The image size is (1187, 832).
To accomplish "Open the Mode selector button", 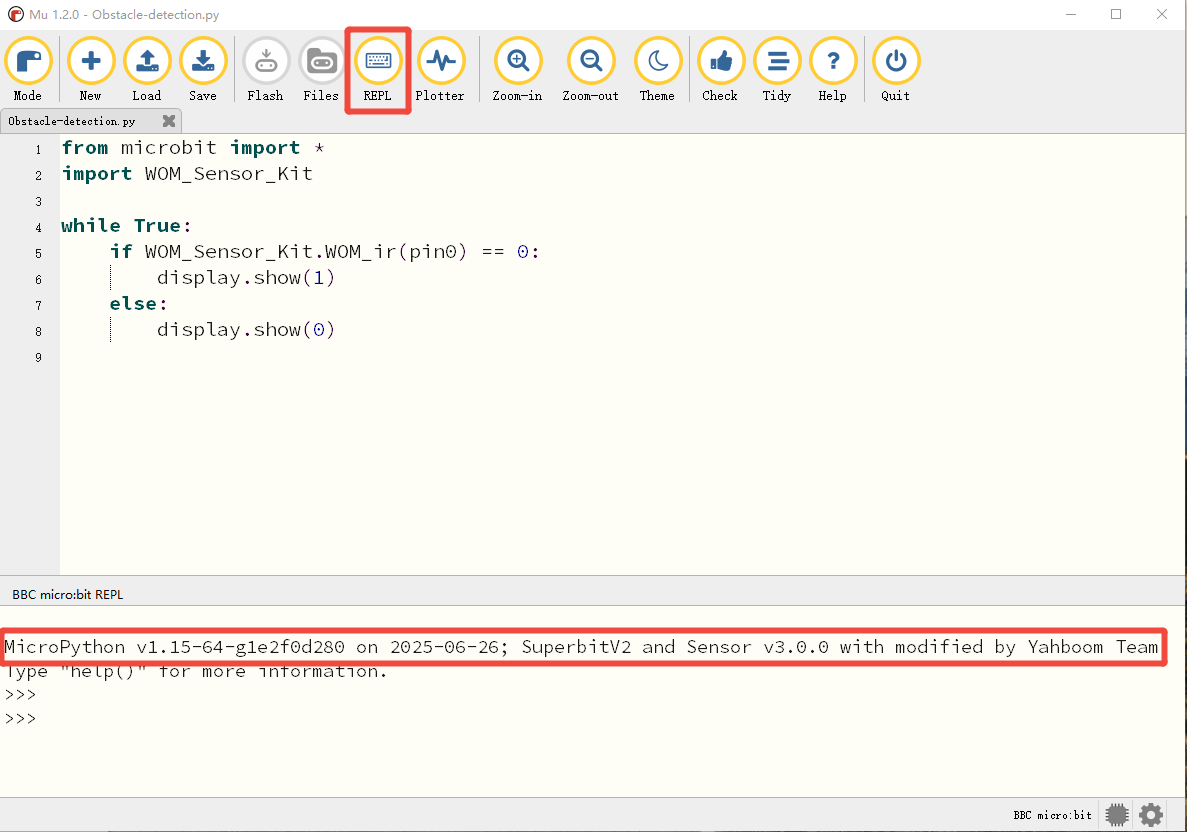I will click(28, 70).
